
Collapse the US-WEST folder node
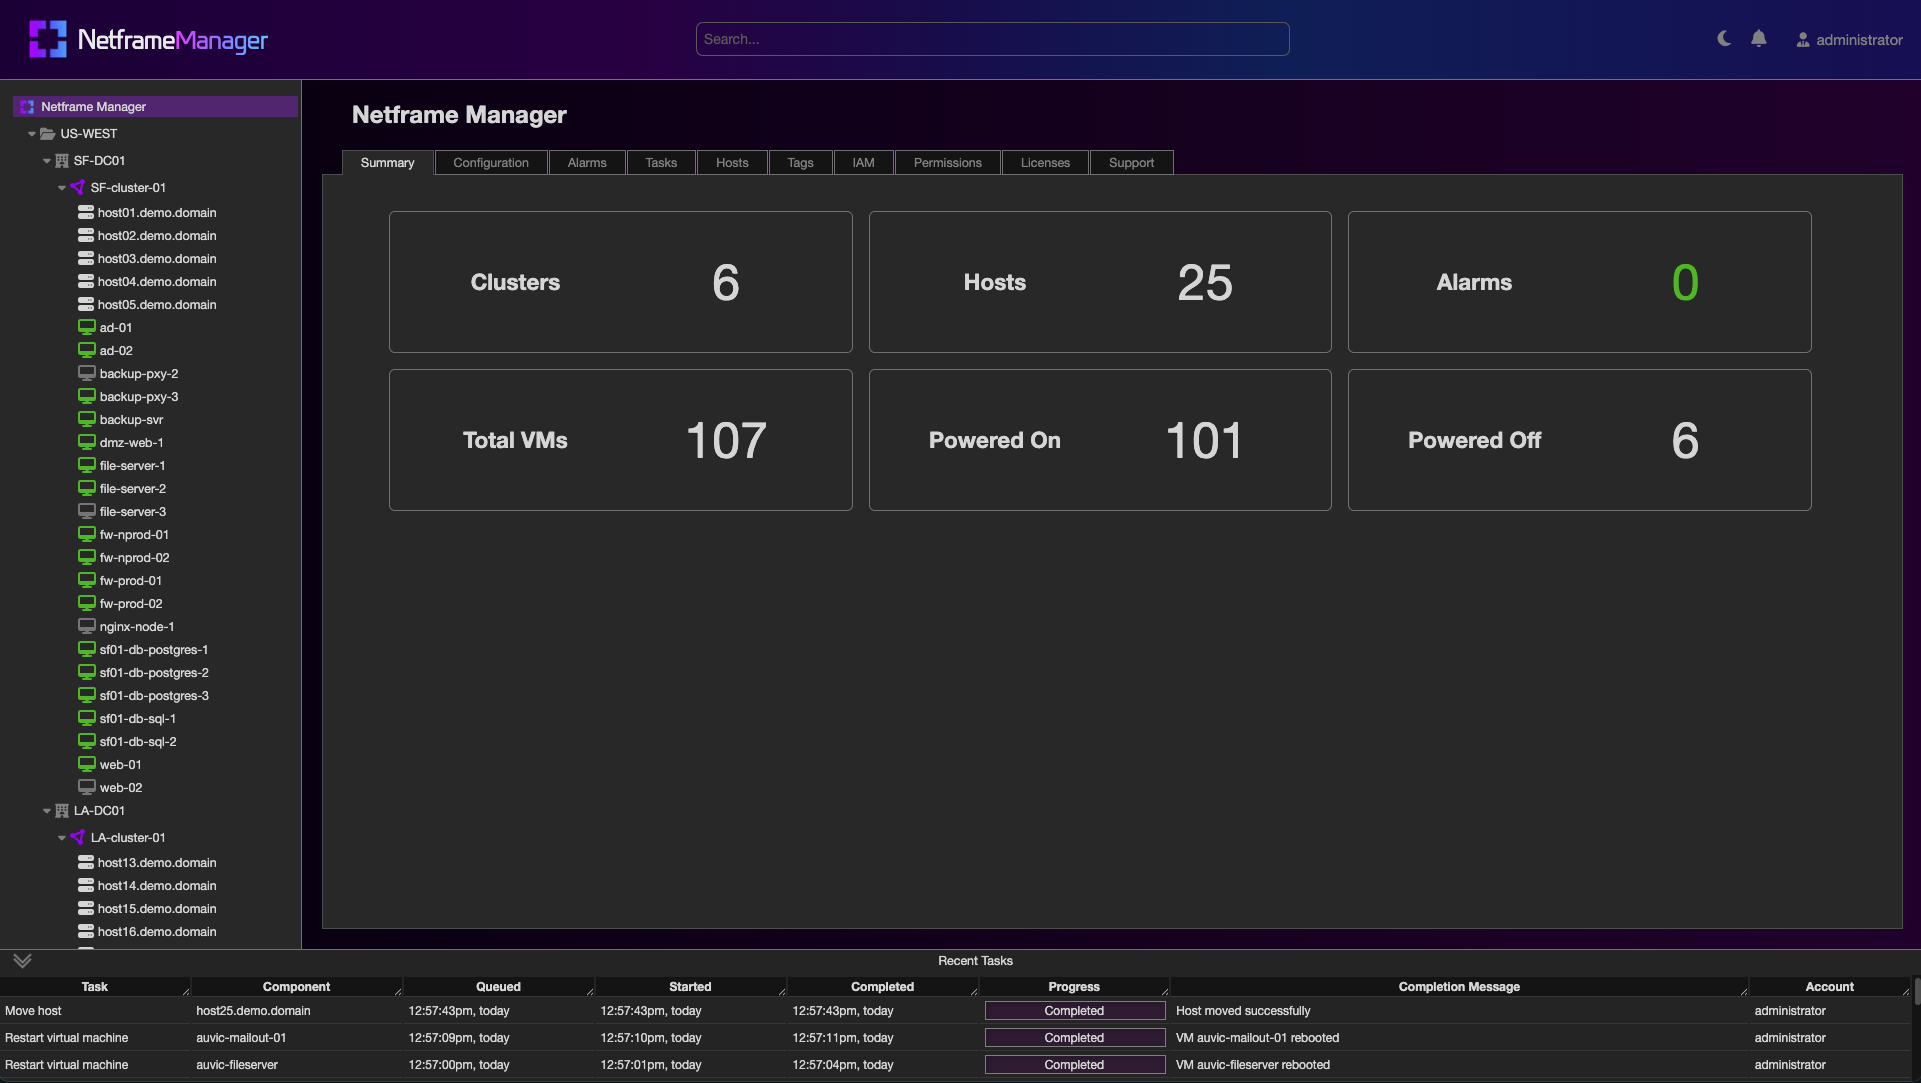[33, 133]
